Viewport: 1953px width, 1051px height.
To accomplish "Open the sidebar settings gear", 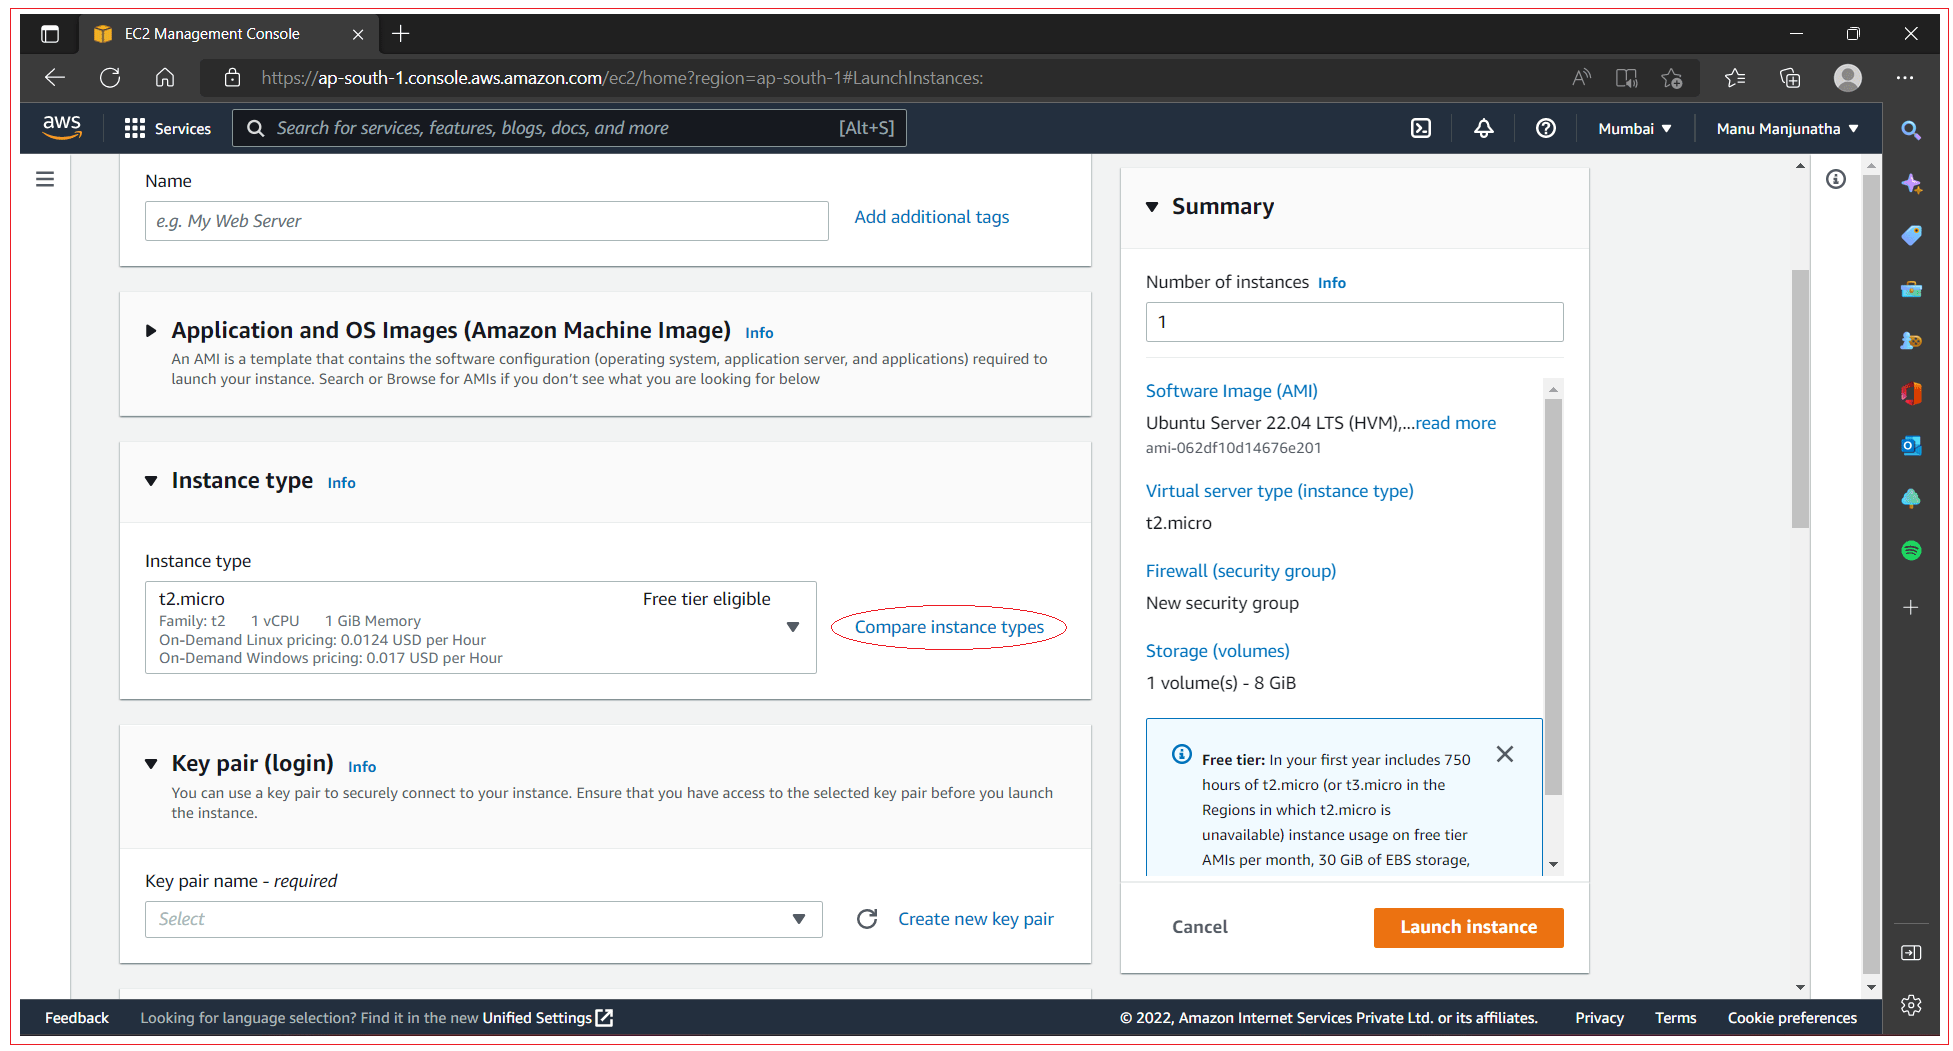I will pos(1911,1005).
